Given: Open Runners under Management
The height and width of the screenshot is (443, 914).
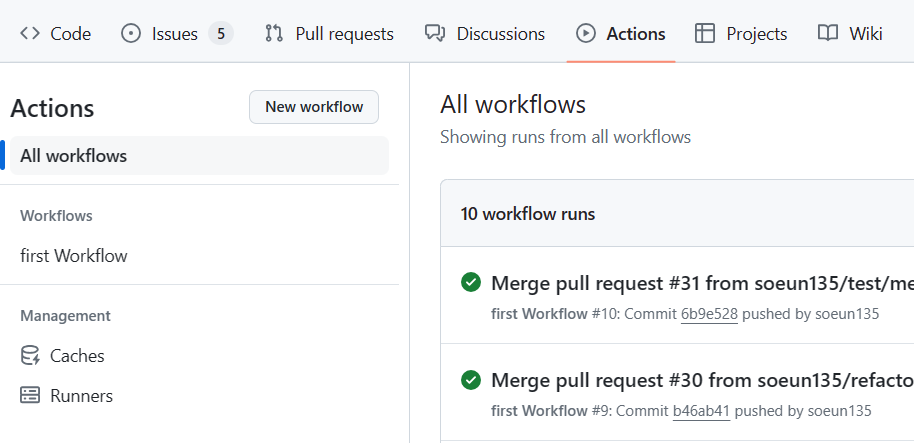Looking at the screenshot, I should [x=82, y=396].
